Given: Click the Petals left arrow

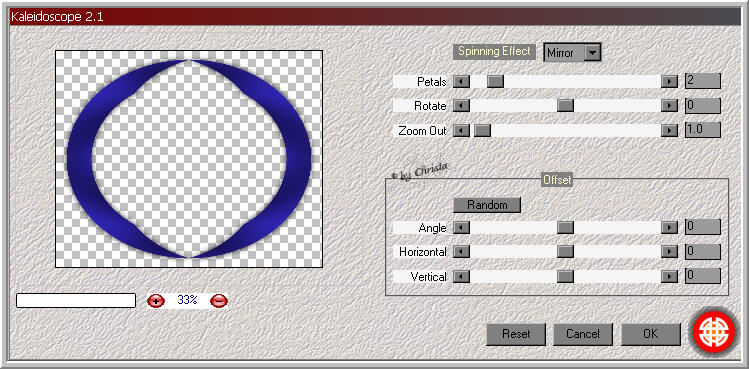Looking at the screenshot, I should click(461, 81).
